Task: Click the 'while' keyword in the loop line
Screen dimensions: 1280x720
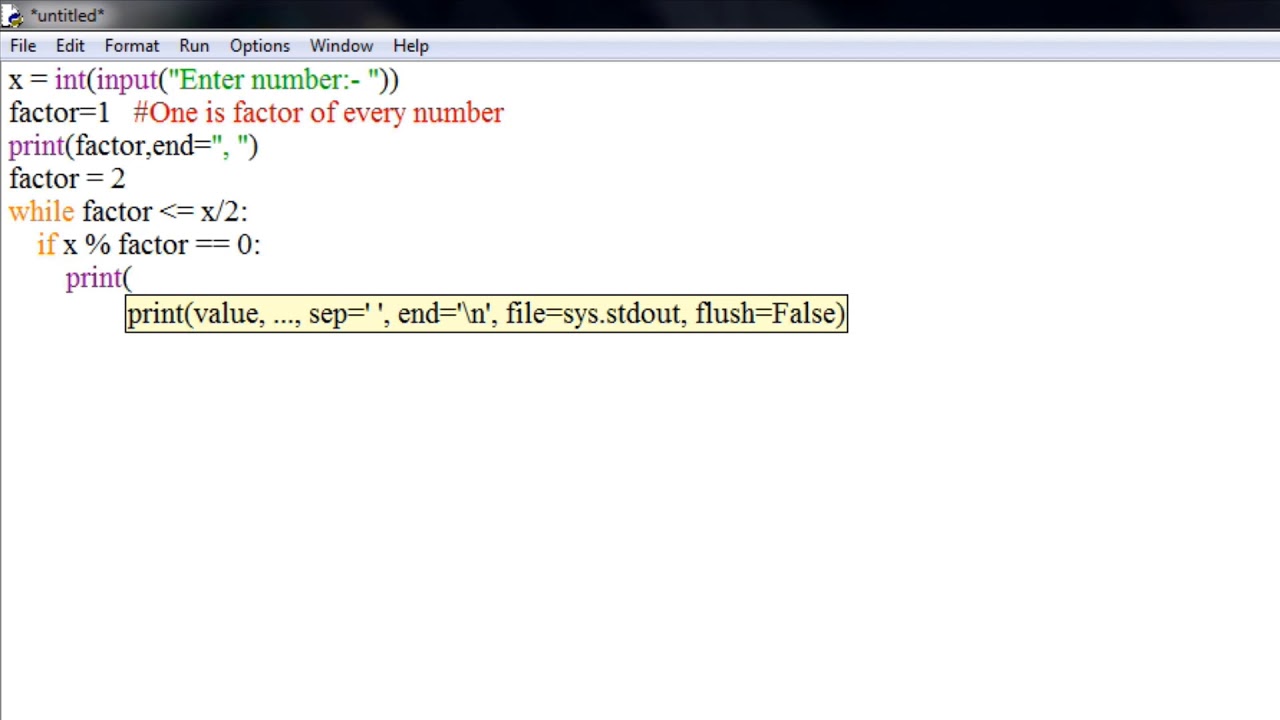Action: (41, 212)
